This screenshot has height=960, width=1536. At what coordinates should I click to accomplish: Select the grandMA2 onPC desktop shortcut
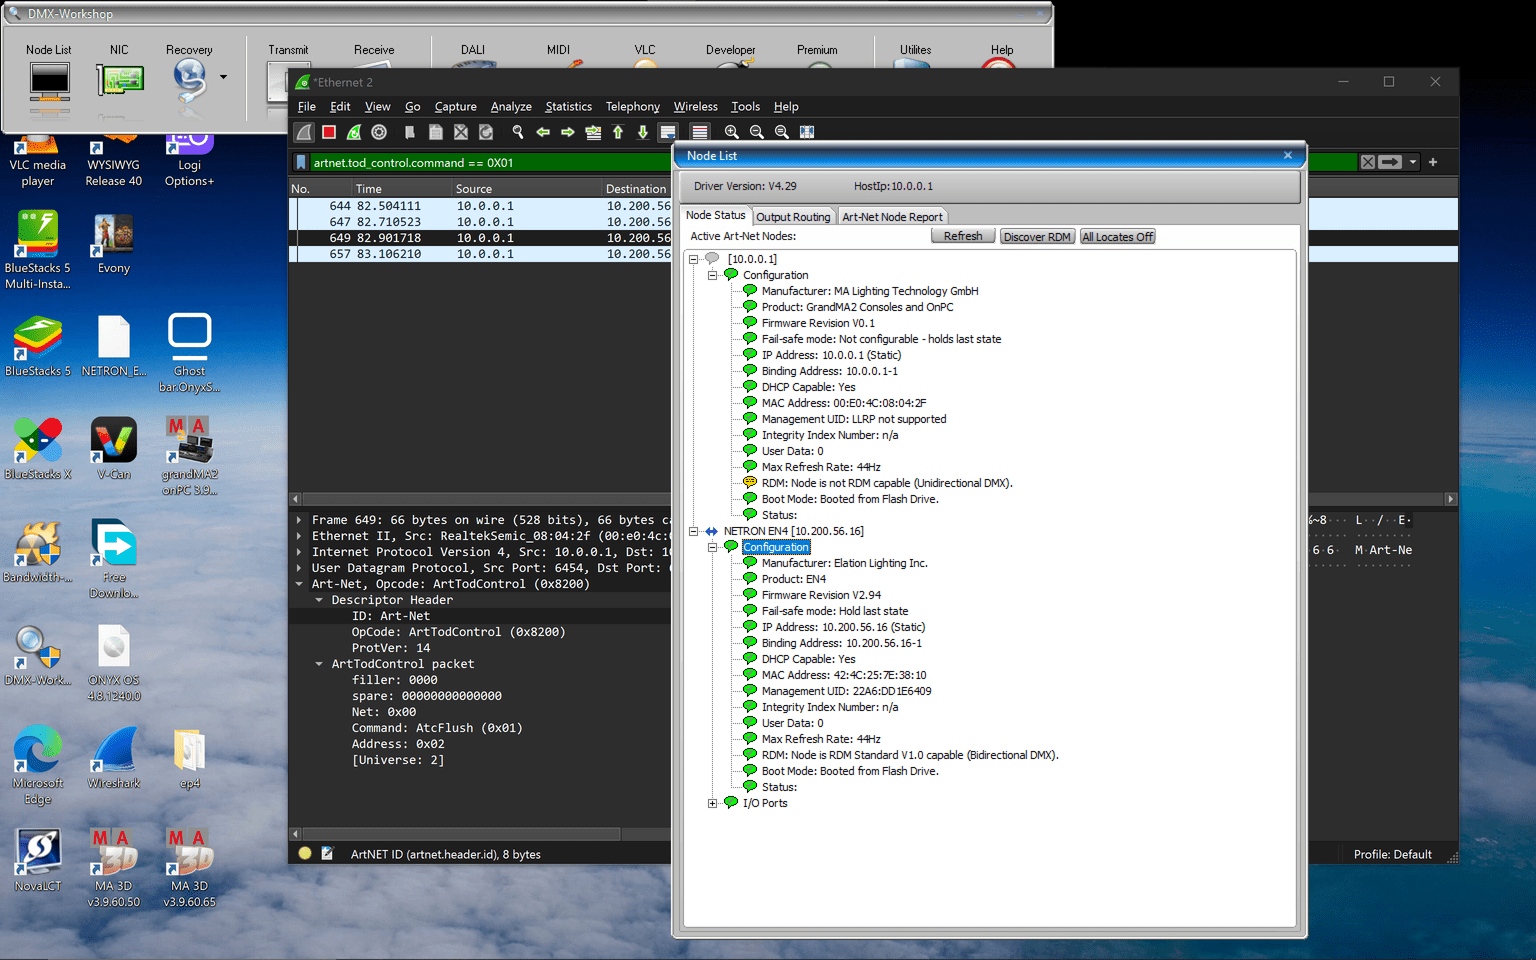click(x=190, y=456)
